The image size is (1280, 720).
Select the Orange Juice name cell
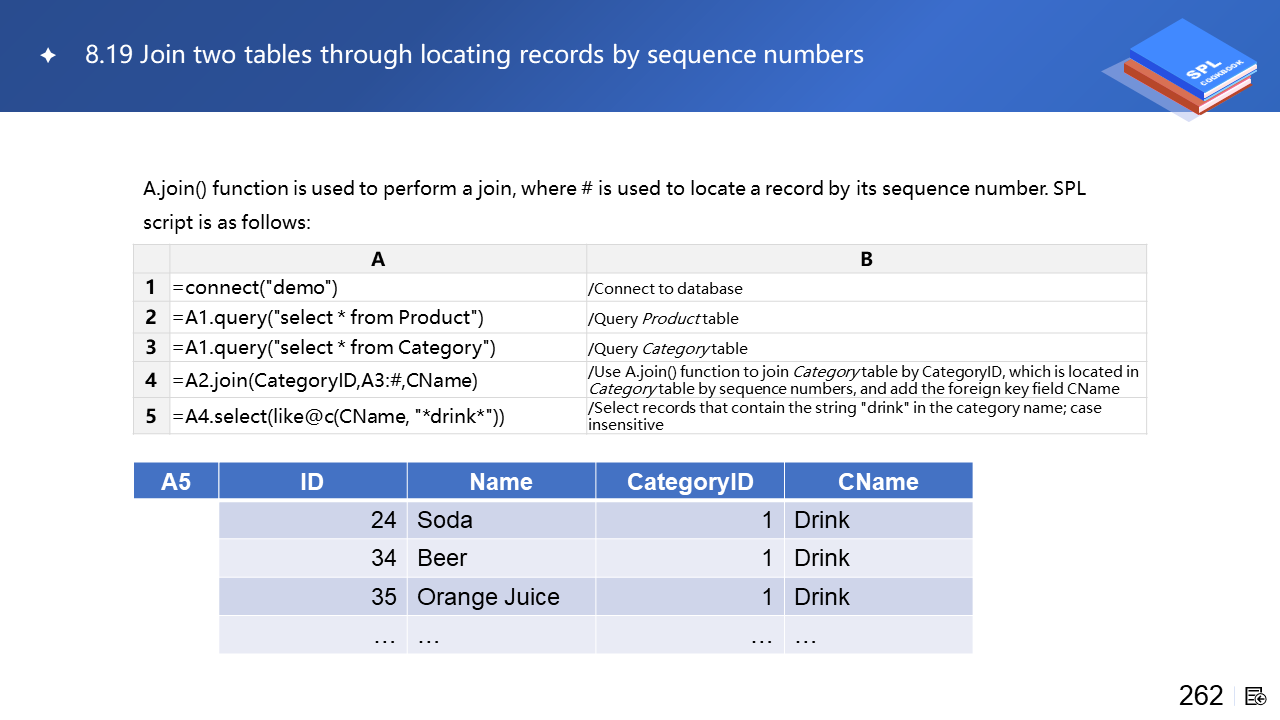coord(500,597)
